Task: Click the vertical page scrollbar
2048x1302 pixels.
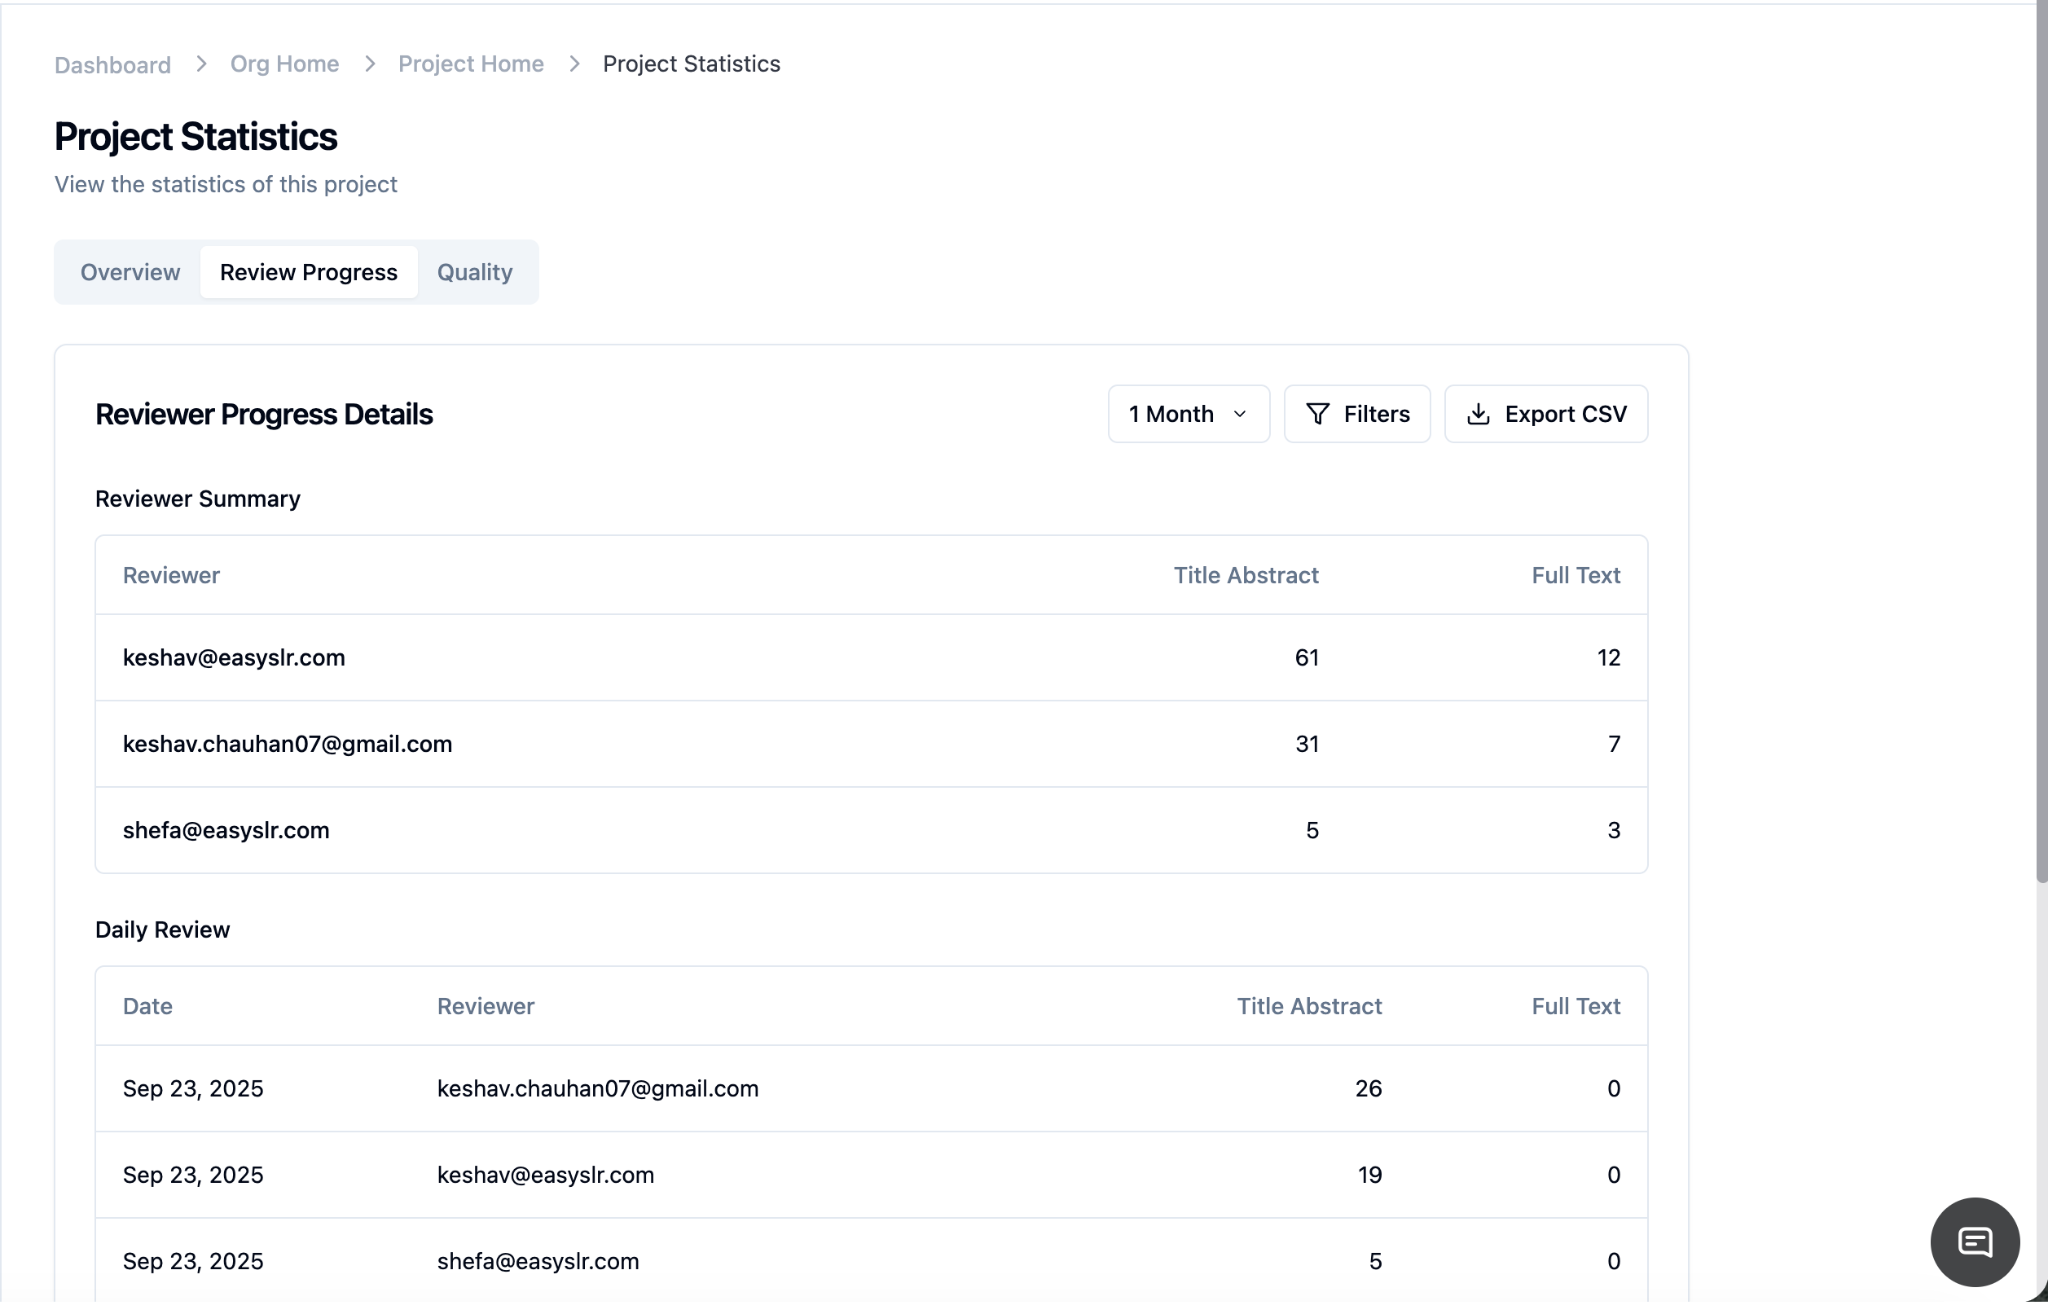Action: tap(2041, 440)
